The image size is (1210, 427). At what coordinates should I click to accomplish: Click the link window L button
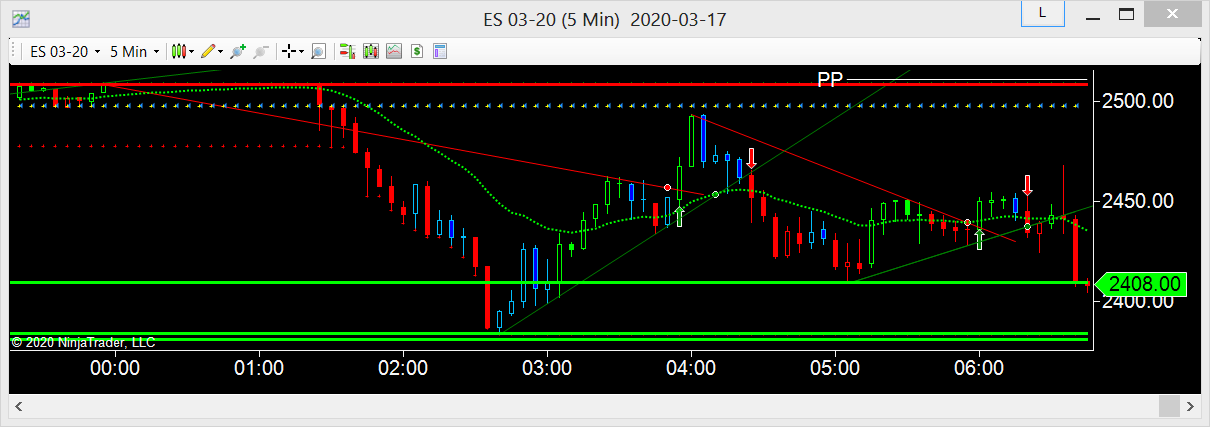(1043, 14)
